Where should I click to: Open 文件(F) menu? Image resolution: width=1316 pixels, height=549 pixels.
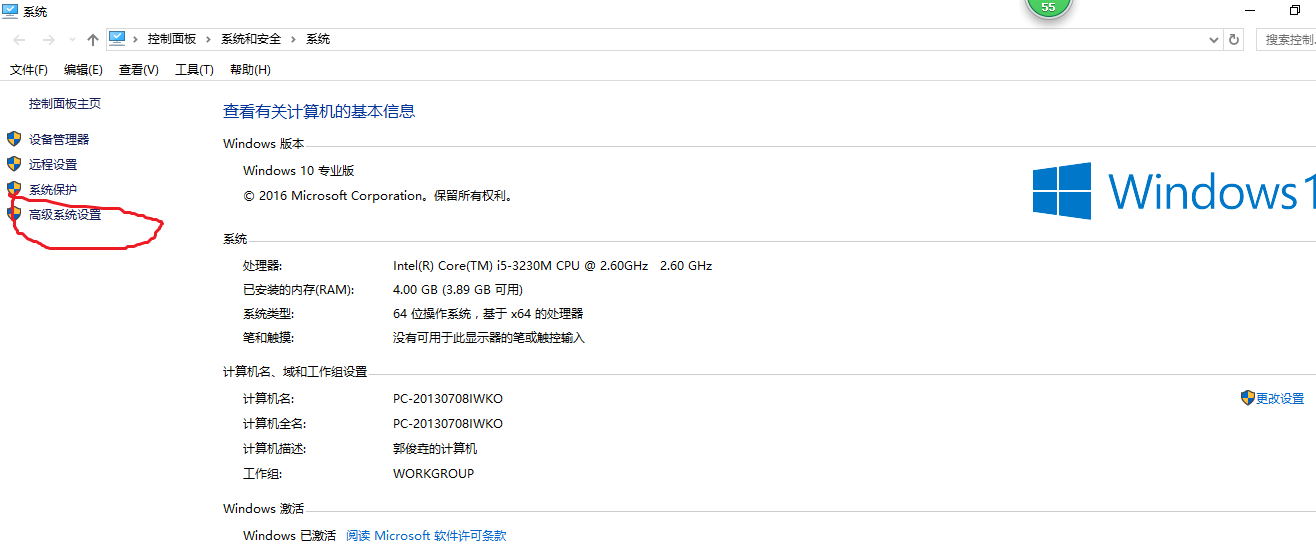[29, 69]
